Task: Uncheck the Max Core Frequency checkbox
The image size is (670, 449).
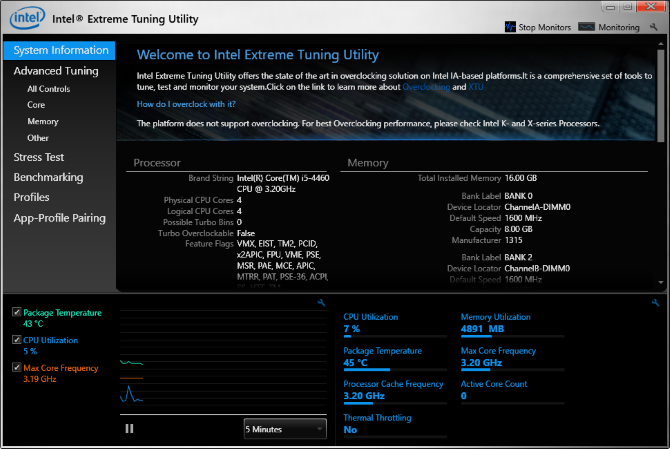Action: pos(17,367)
